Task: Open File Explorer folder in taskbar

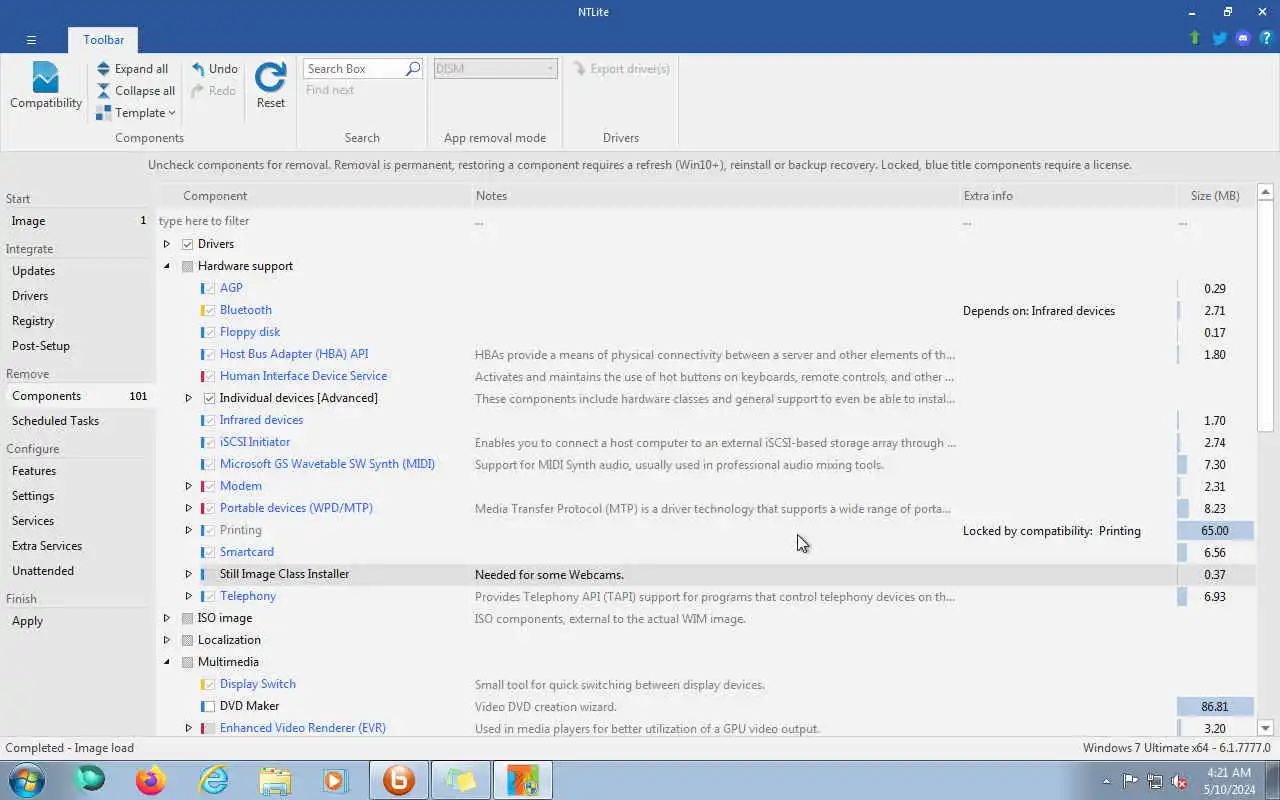Action: point(275,780)
